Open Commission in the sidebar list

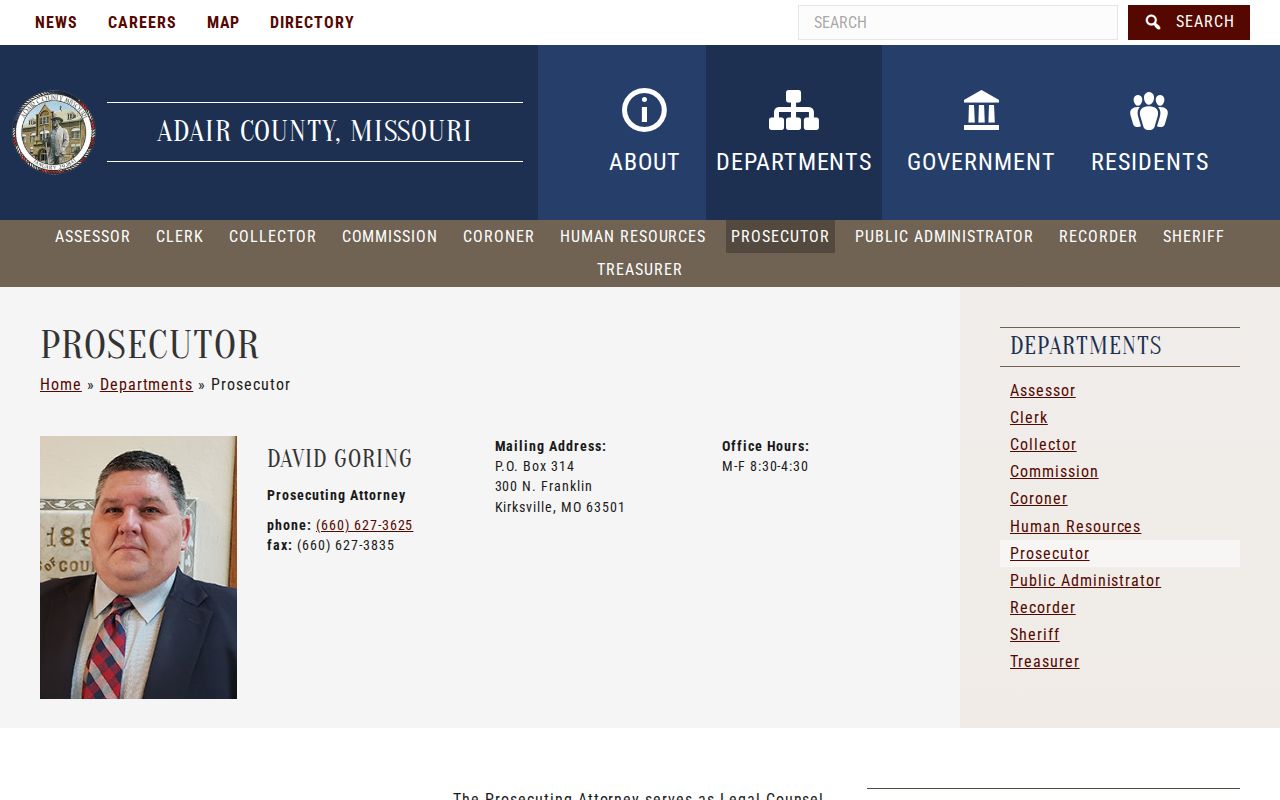tap(1054, 471)
